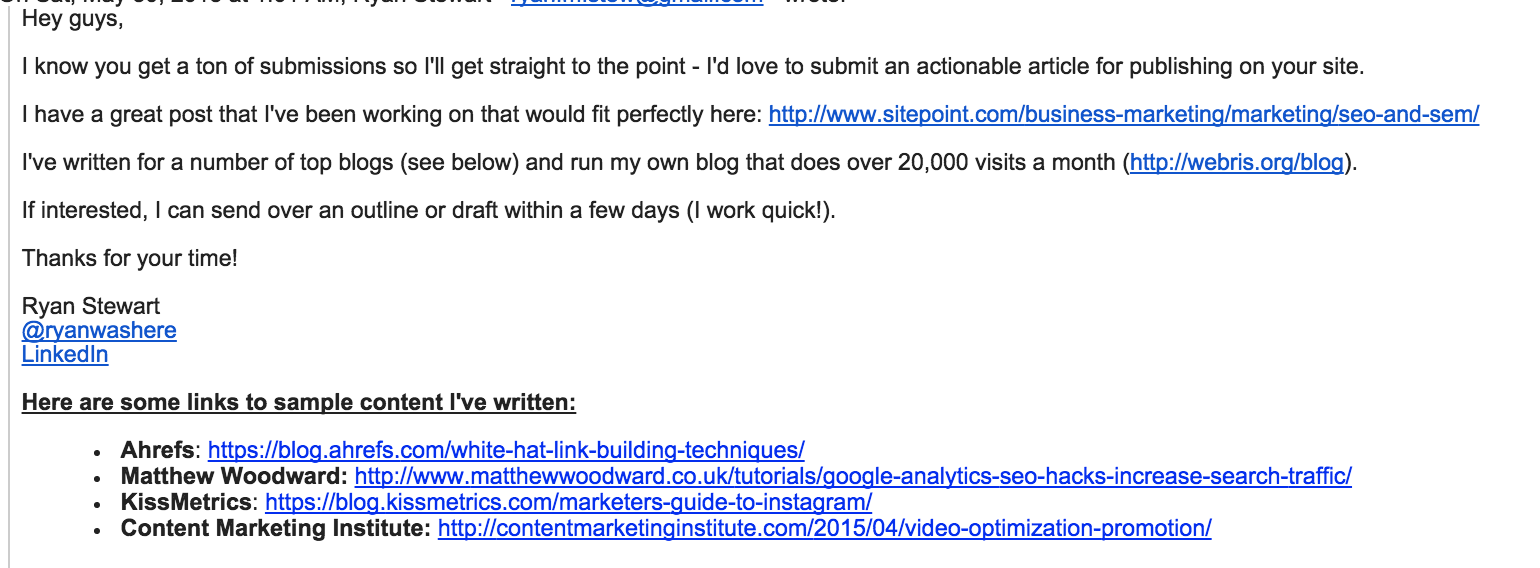The width and height of the screenshot is (1540, 568).
Task: Click the line starting "If interested, I can send"
Action: pos(428,211)
